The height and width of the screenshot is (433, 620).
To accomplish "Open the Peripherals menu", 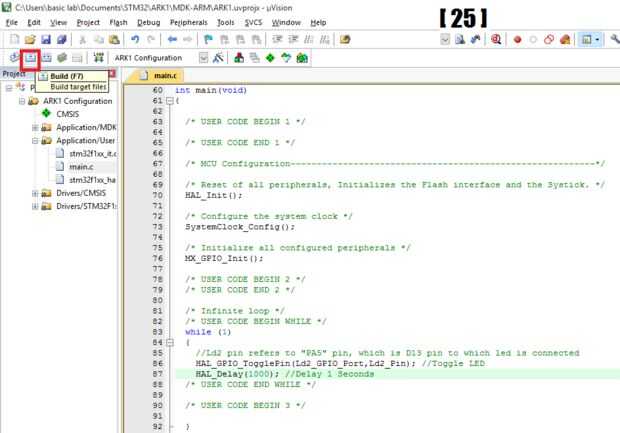I will [189, 23].
